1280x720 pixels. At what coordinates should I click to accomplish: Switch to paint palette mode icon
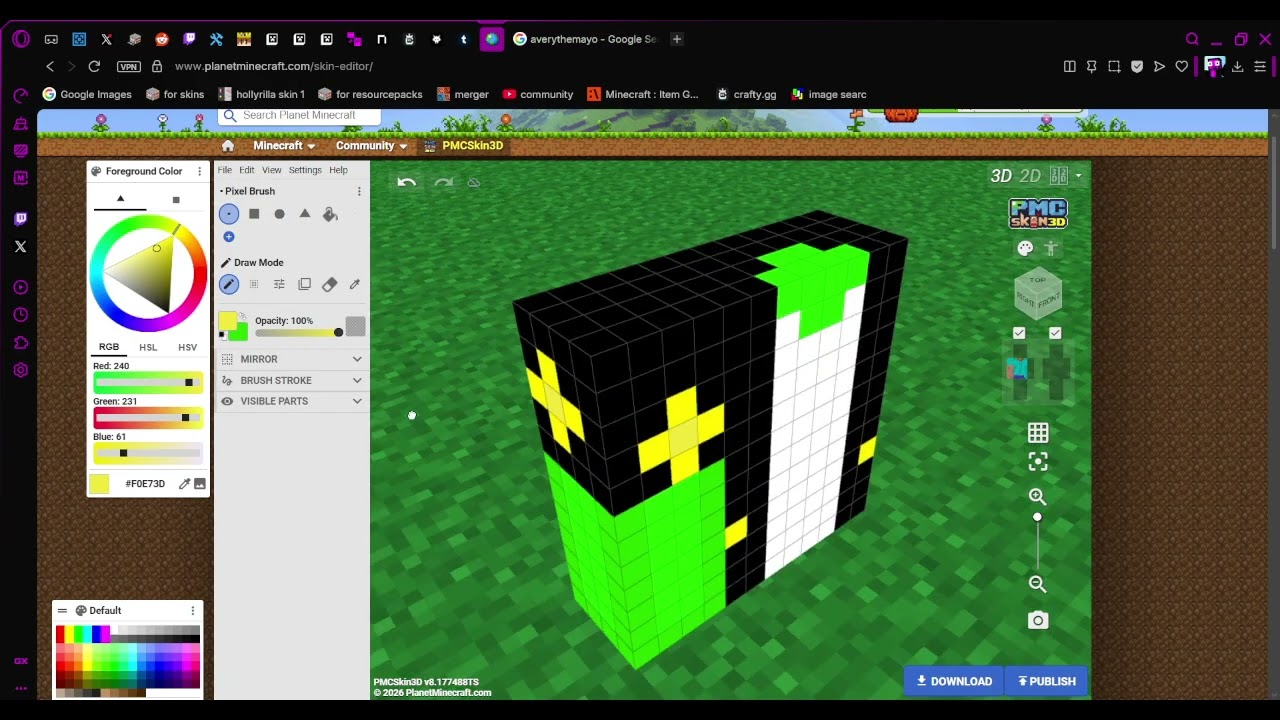[1025, 248]
